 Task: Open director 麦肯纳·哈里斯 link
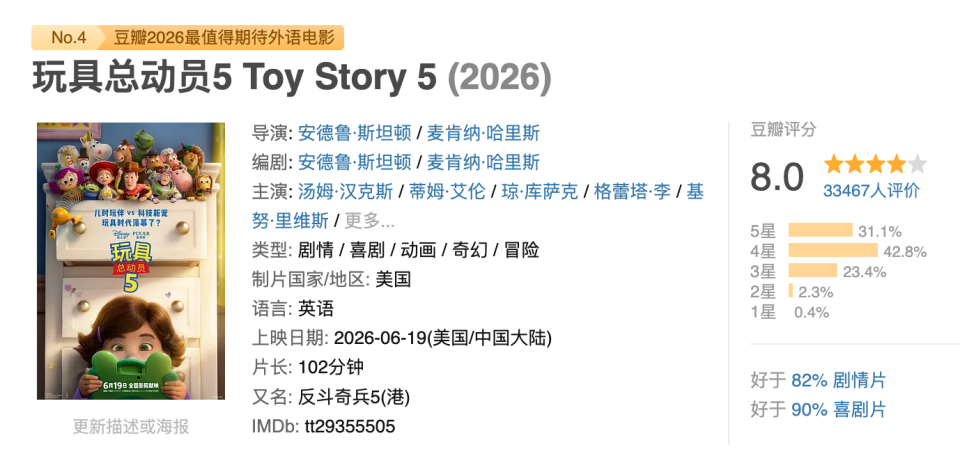[483, 133]
